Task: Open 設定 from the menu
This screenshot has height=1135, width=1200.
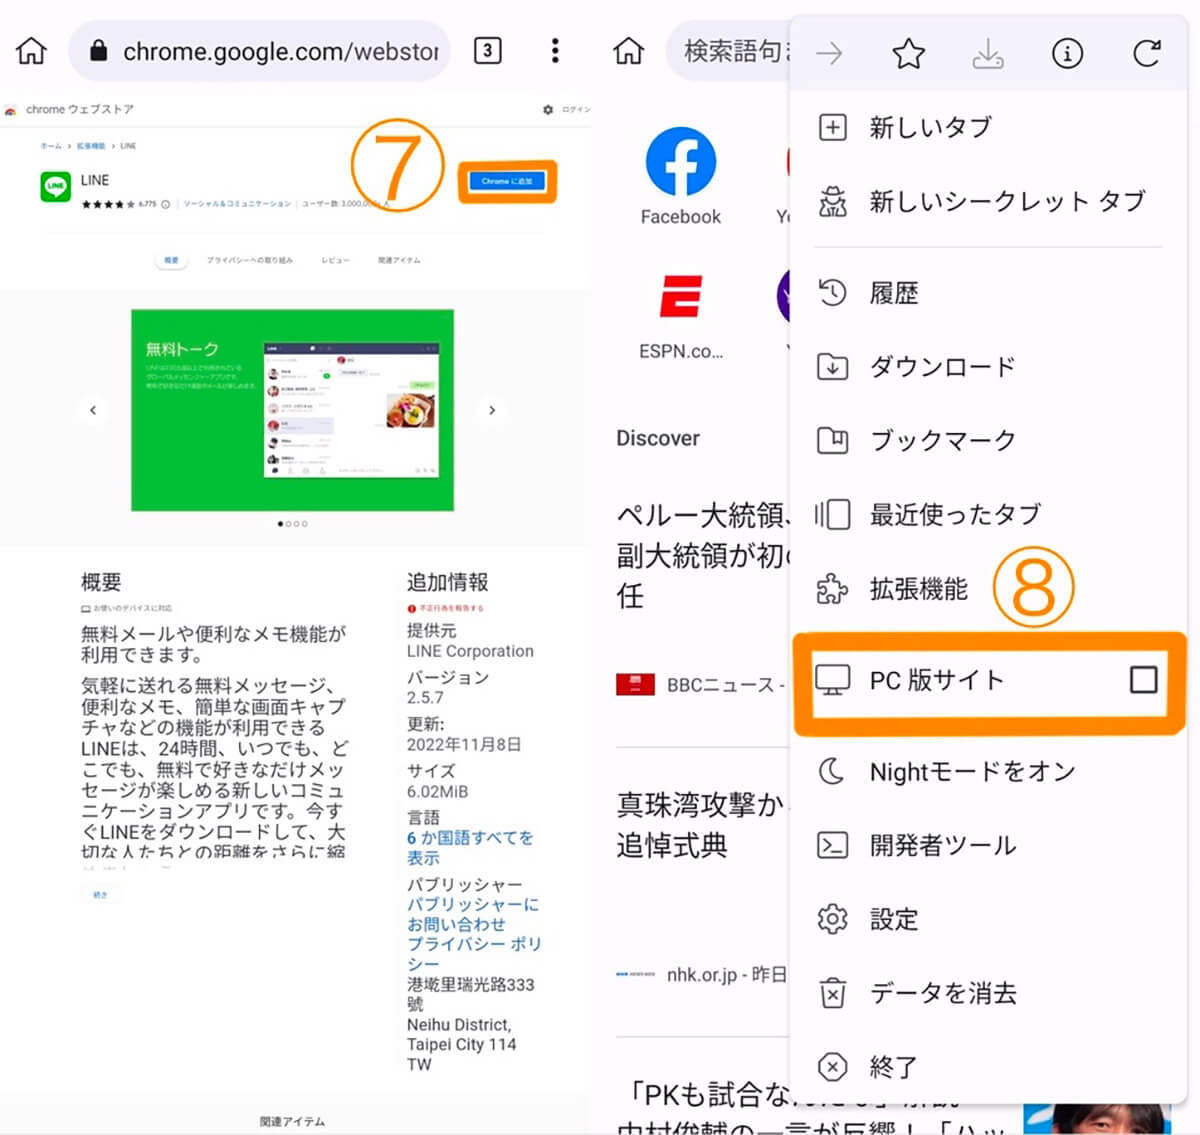Action: (988, 919)
